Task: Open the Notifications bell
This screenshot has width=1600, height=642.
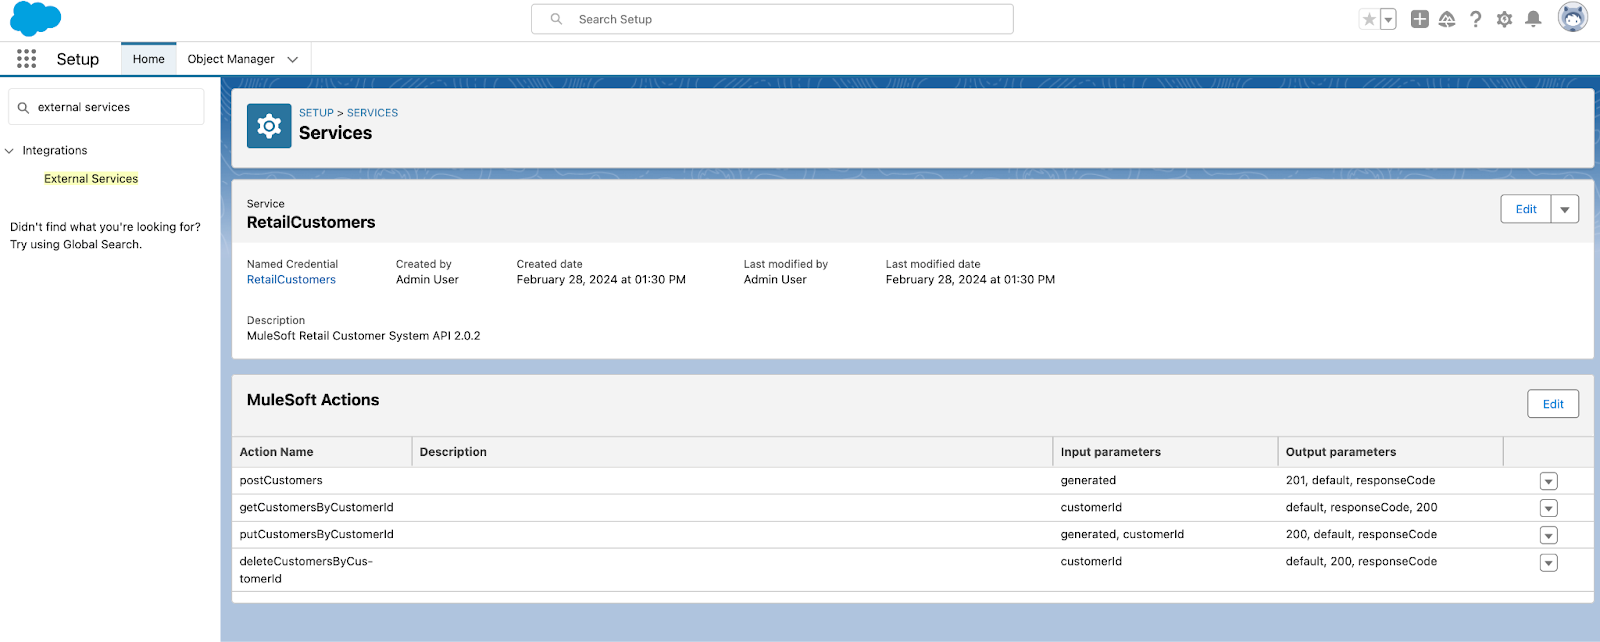Action: pos(1533,19)
